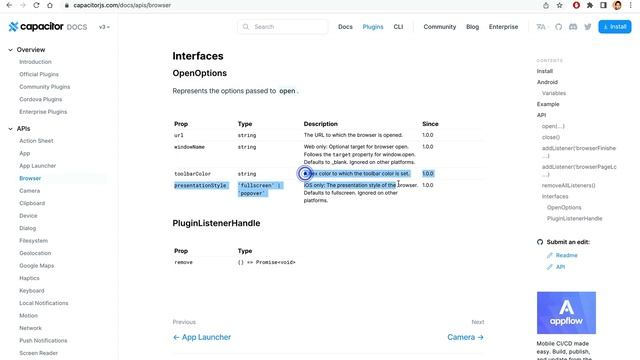Viewport: 640px width, 360px height.
Task: Open Introduction in the sidebar
Action: (35, 62)
